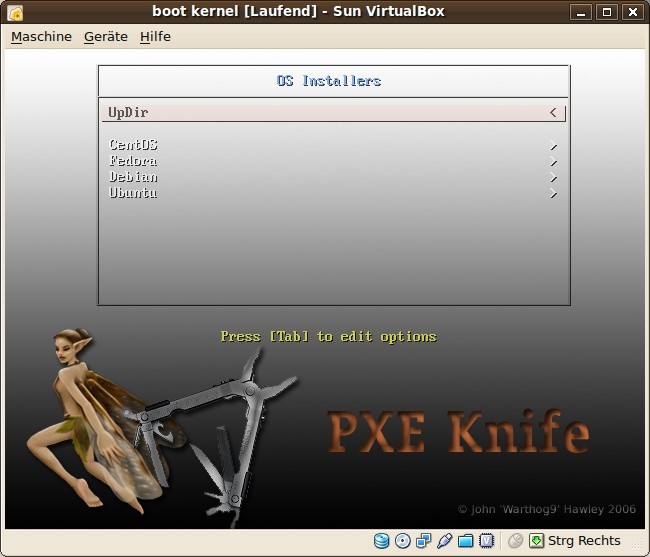
Task: Click the VirtualBox window icon in title bar
Action: point(15,12)
